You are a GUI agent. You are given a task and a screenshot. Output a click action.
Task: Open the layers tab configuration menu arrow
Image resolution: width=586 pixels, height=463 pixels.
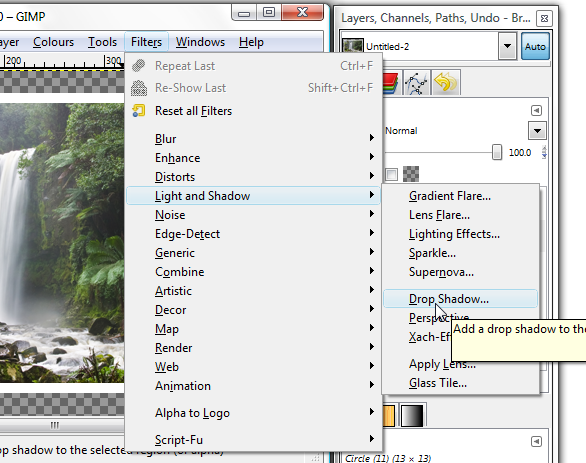click(536, 110)
